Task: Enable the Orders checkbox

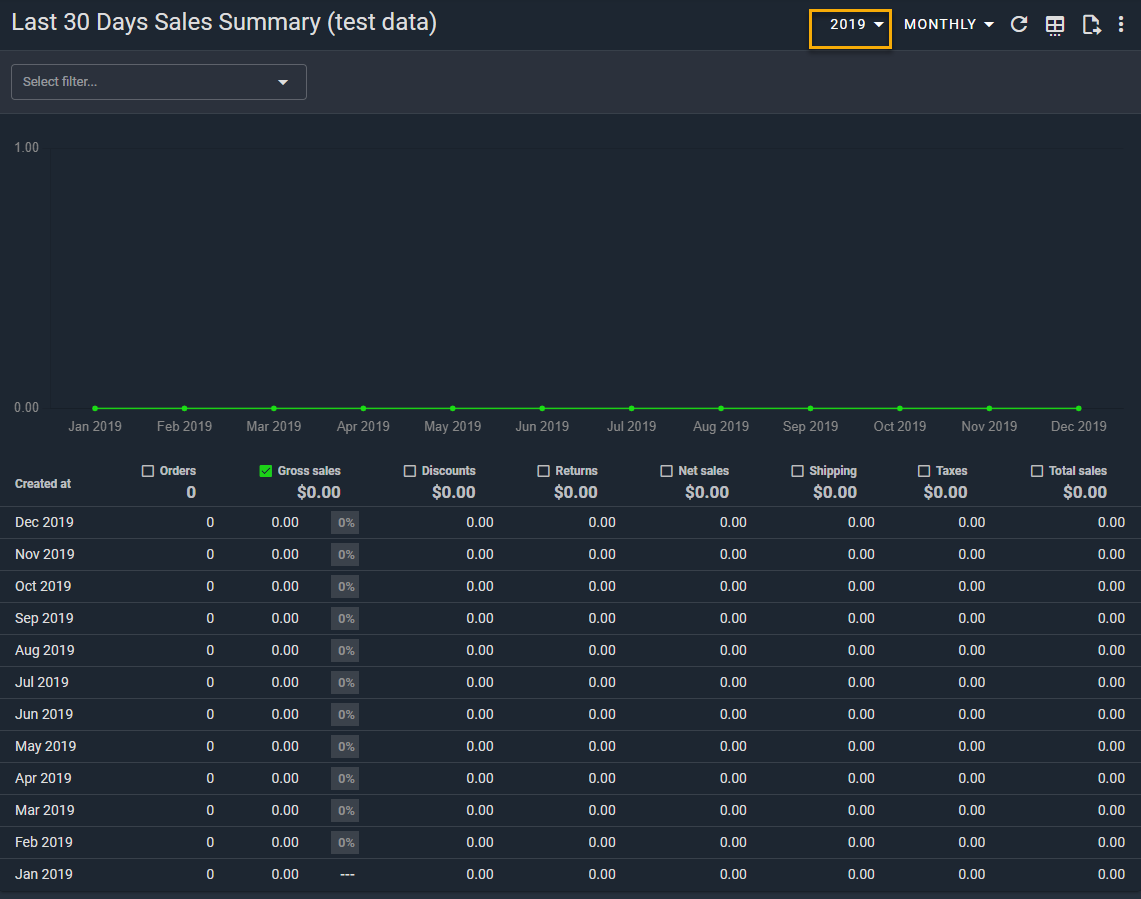Action: tap(148, 471)
